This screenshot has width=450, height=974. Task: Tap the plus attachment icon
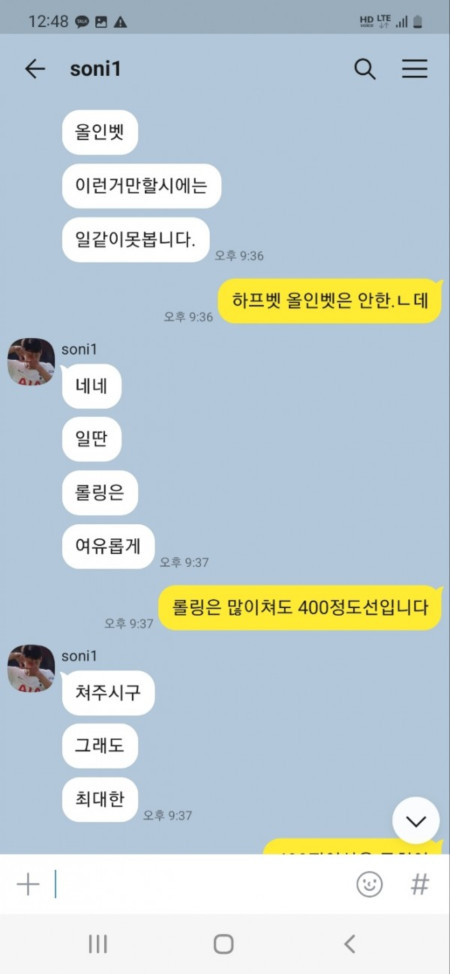[x=28, y=884]
